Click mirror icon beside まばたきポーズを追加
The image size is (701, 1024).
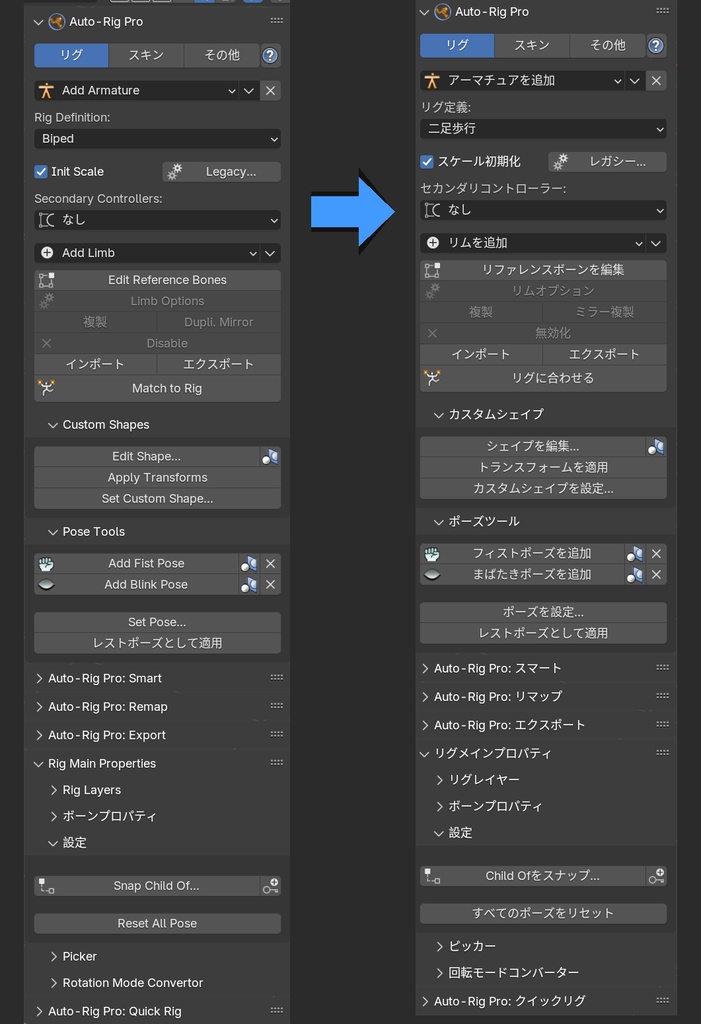point(634,575)
